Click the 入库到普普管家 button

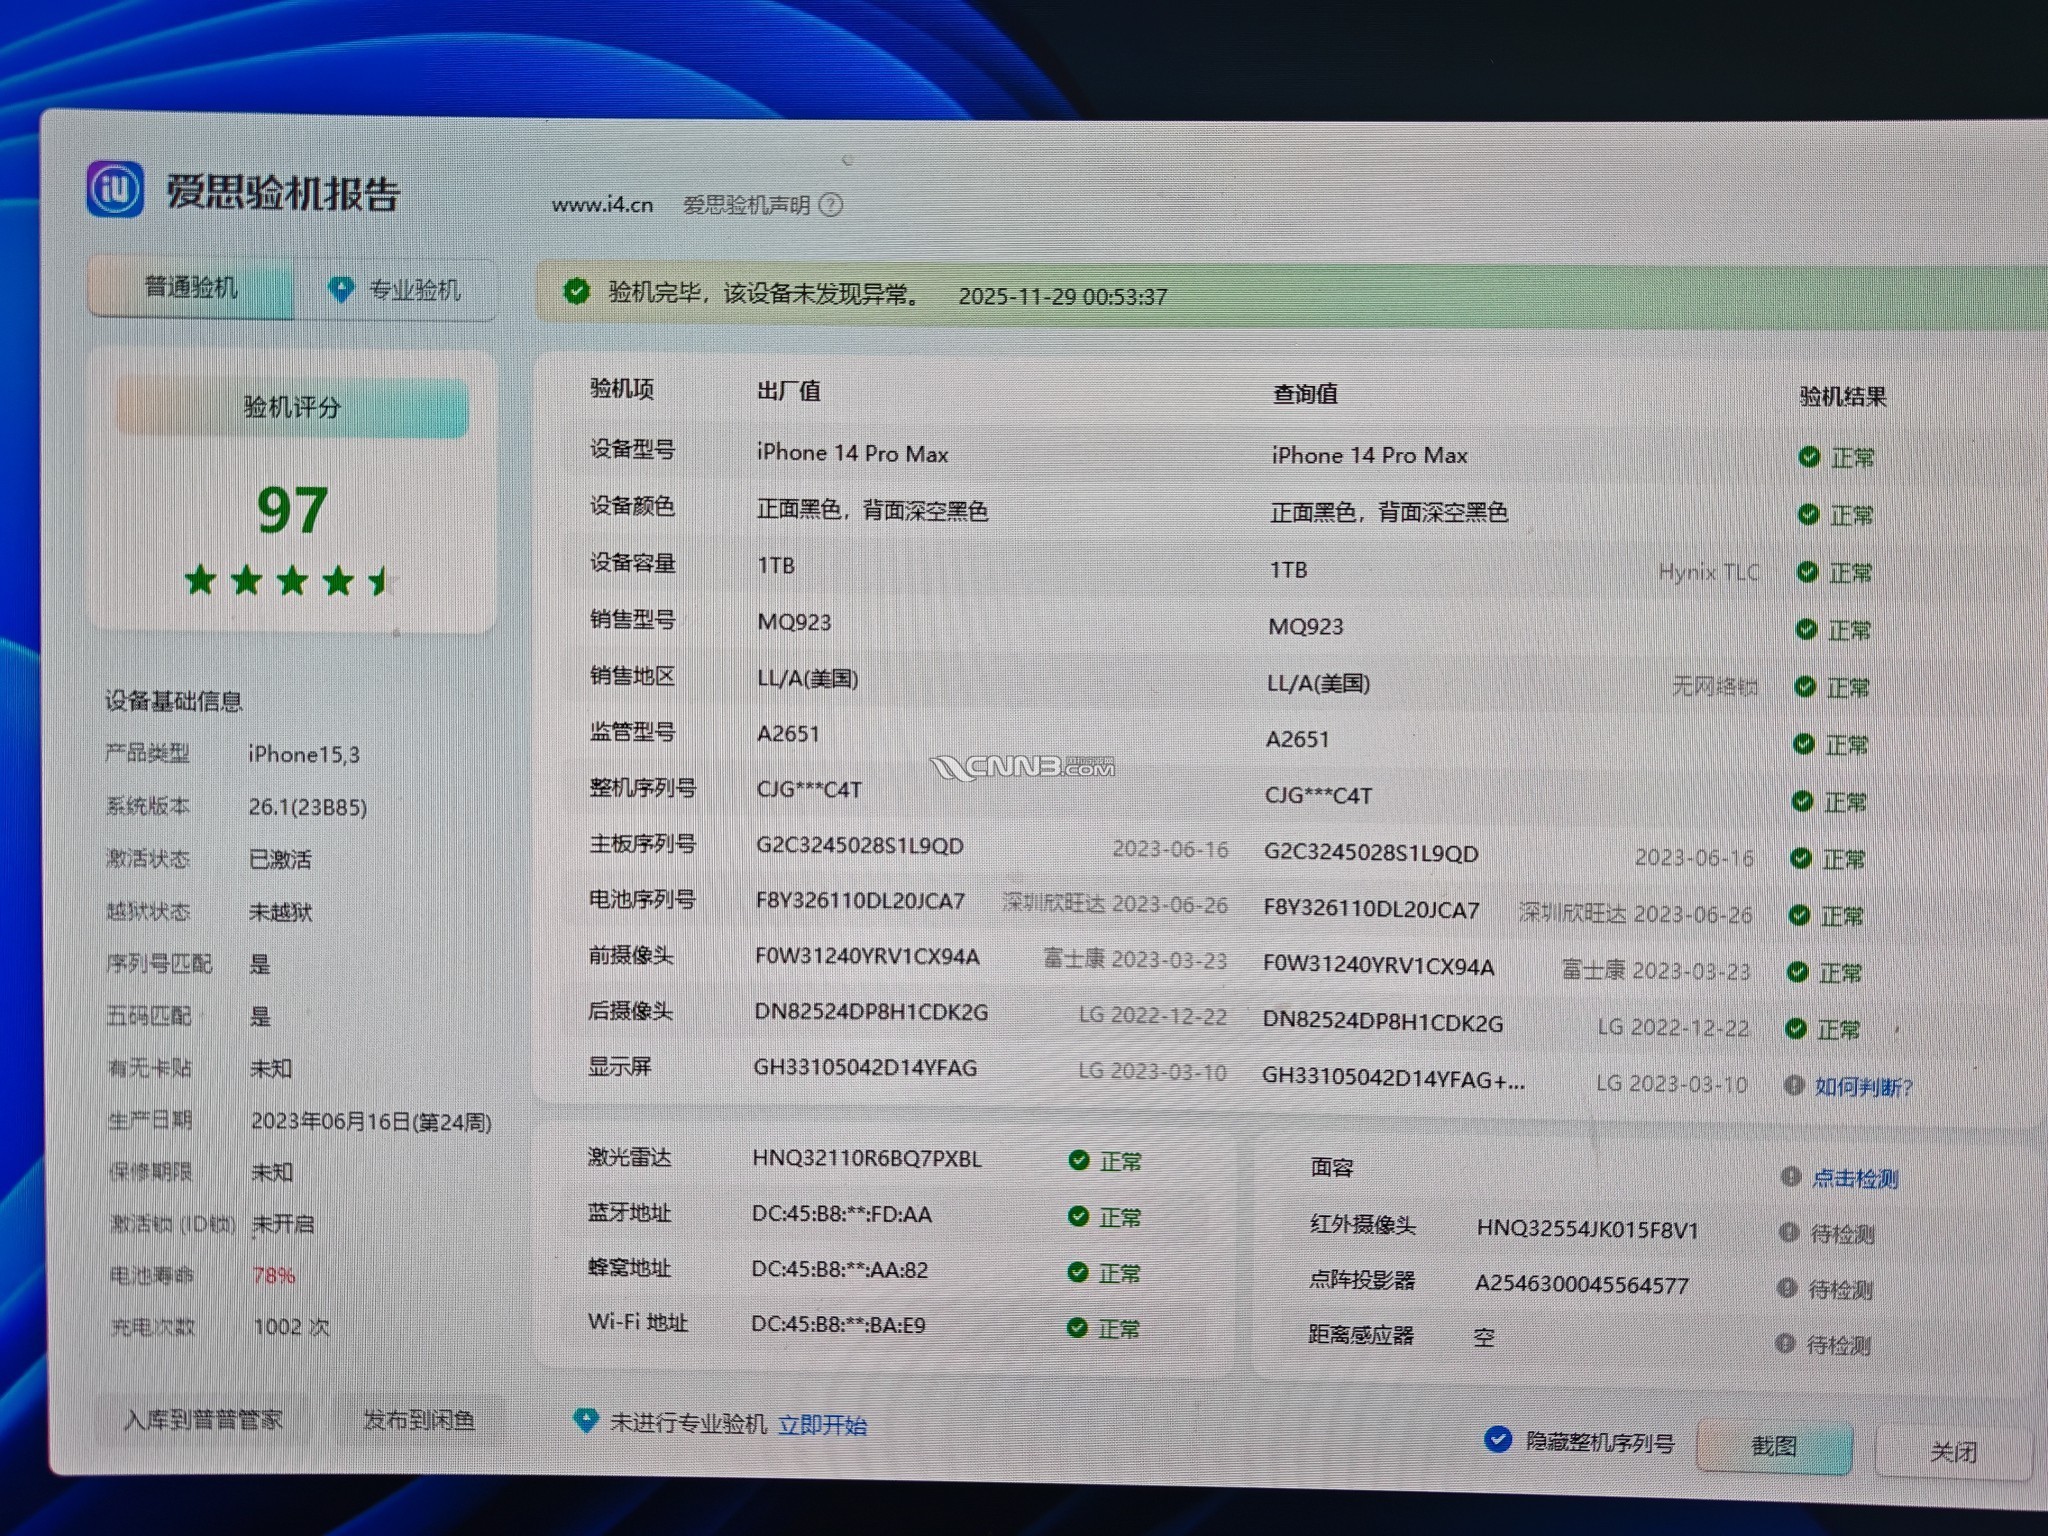click(x=203, y=1420)
